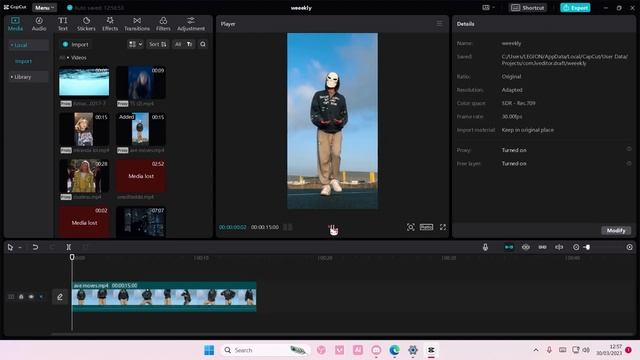This screenshot has width=640, height=360.
Task: Click the Shortcut button
Action: point(528,8)
